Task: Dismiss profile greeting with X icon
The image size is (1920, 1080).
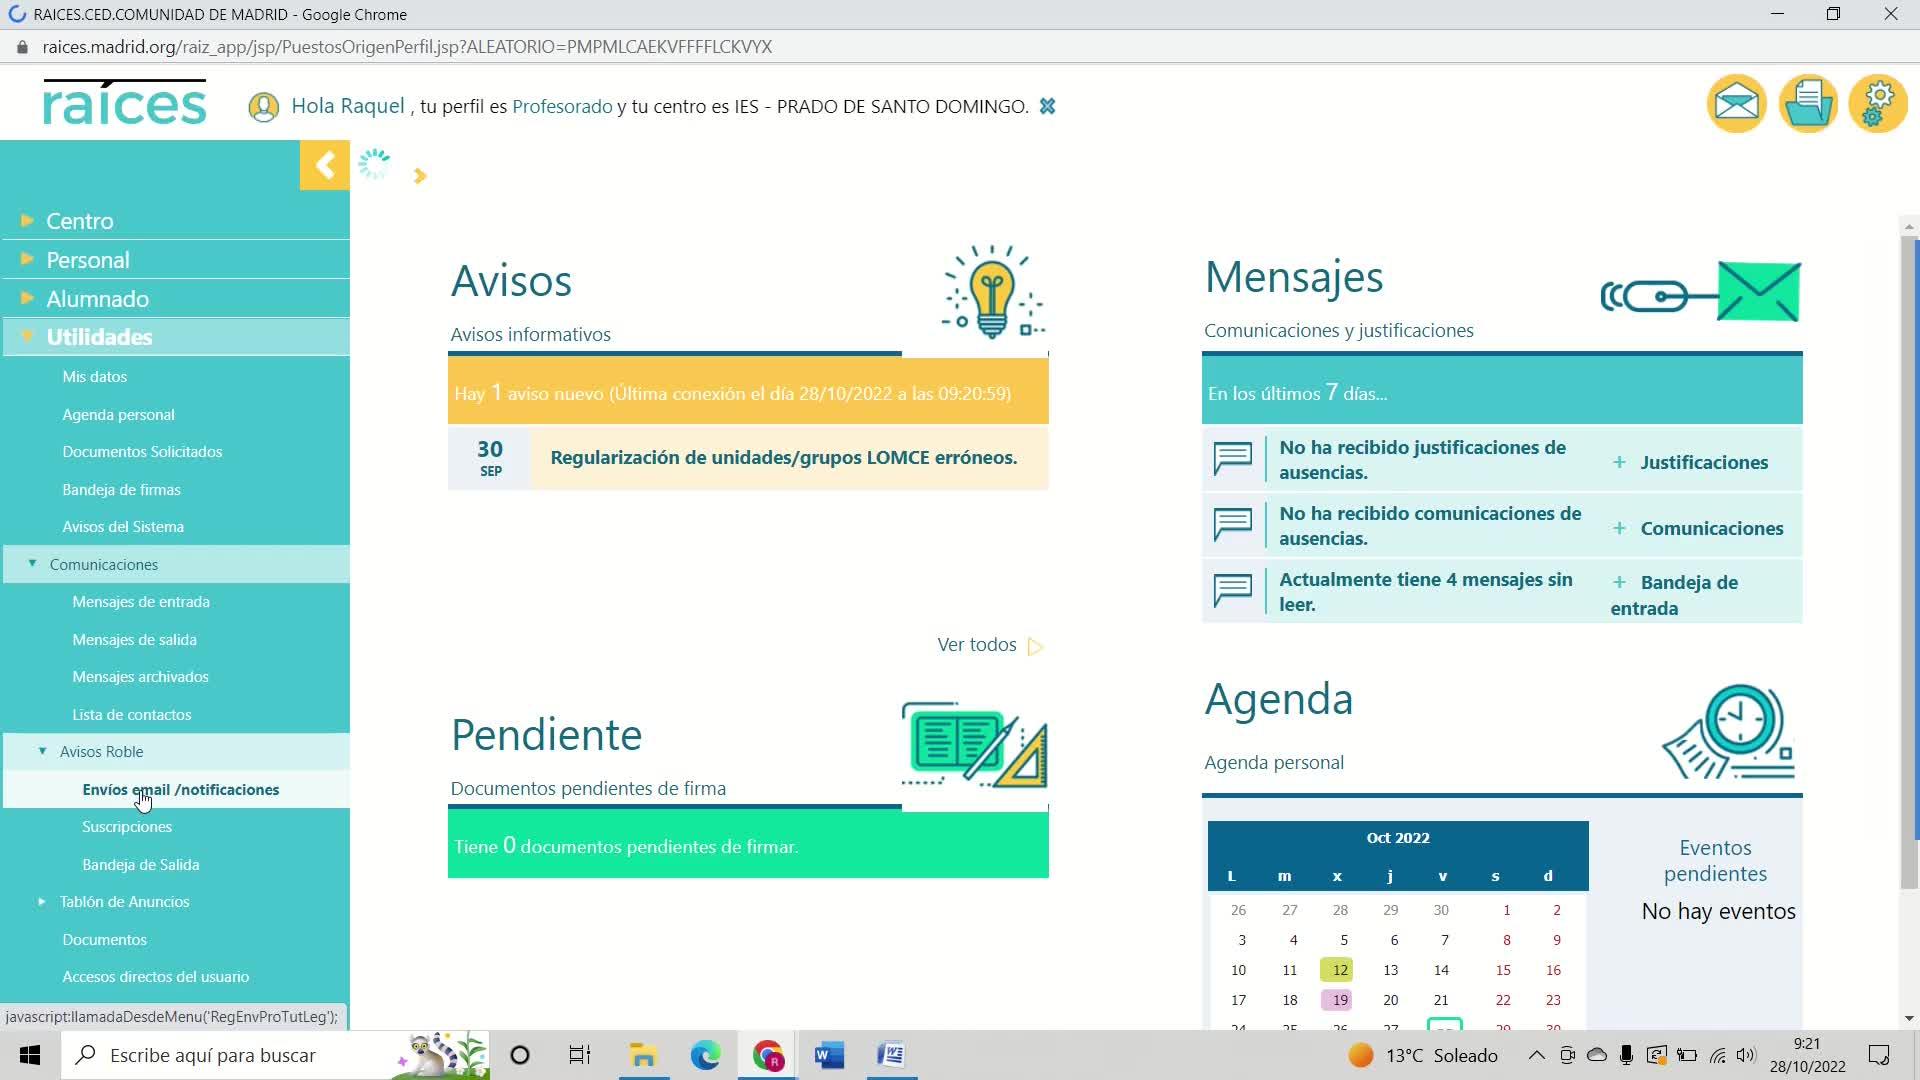Action: point(1047,106)
